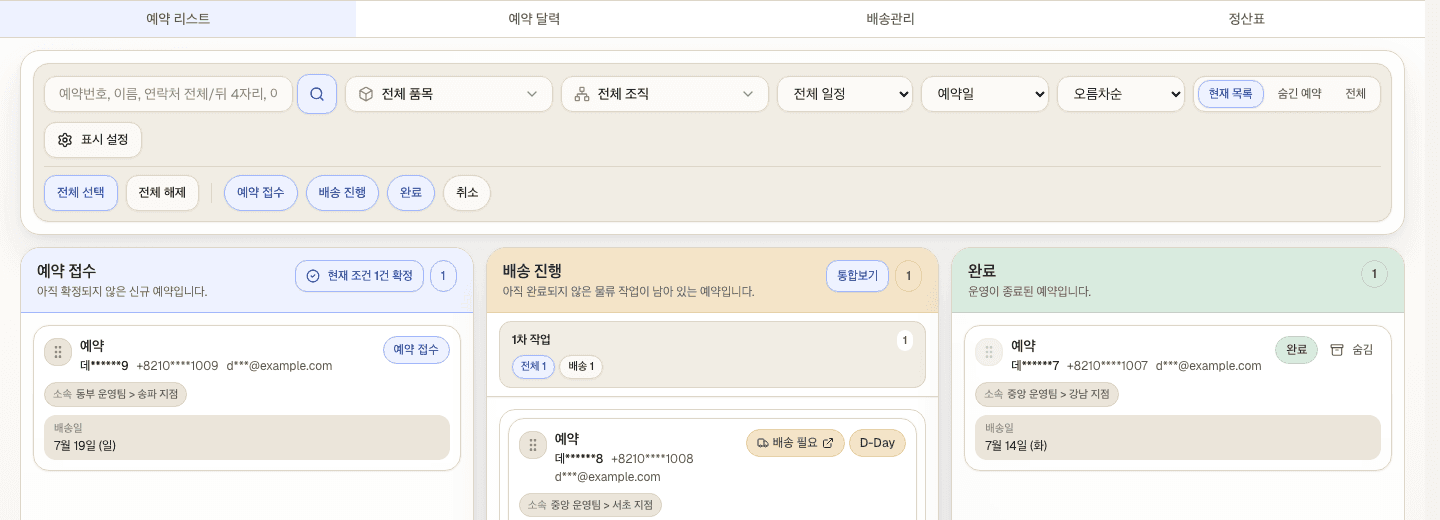1440x520 pixels.
Task: Click drag handle of 데******7 card
Action: [989, 352]
